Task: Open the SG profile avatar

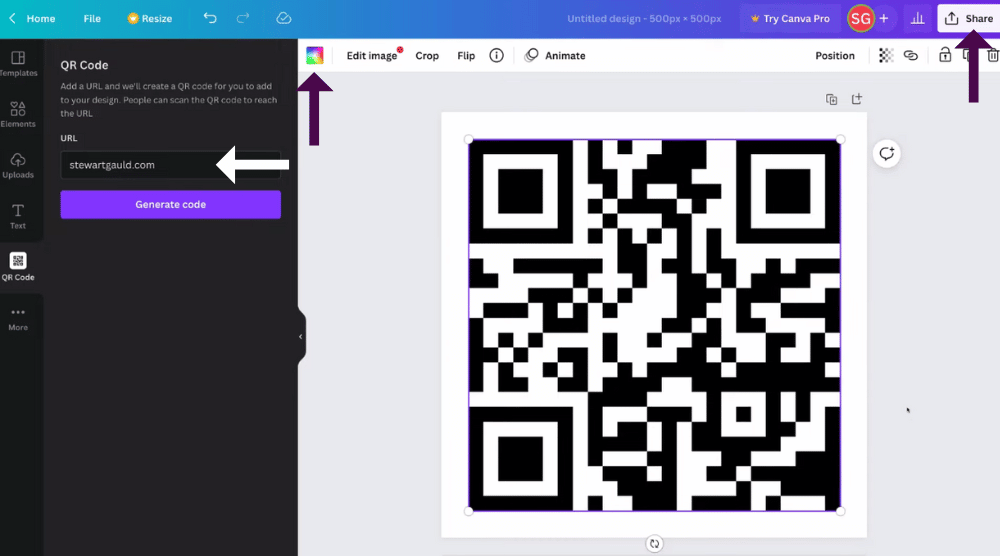Action: 860,18
